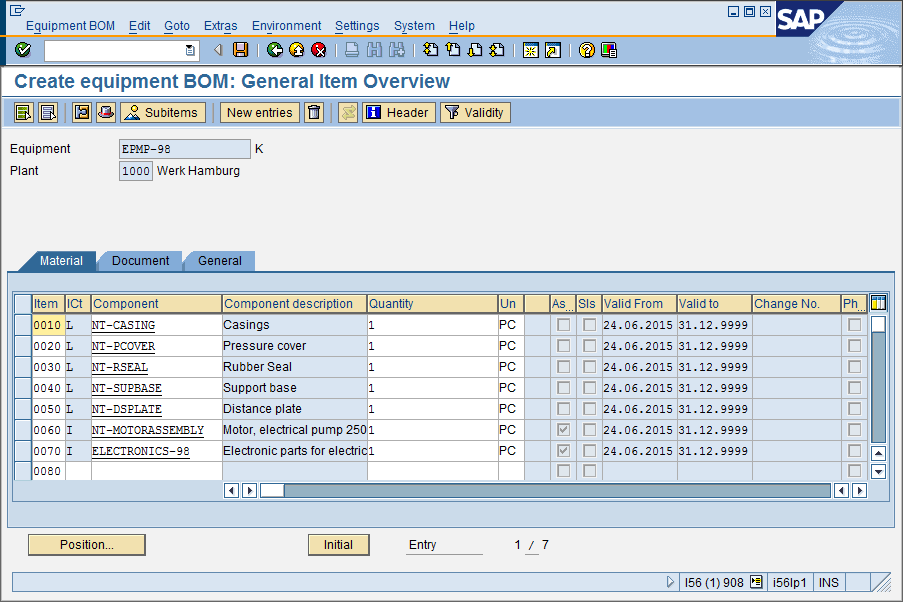Click the Position... button
The image size is (903, 602).
click(87, 545)
